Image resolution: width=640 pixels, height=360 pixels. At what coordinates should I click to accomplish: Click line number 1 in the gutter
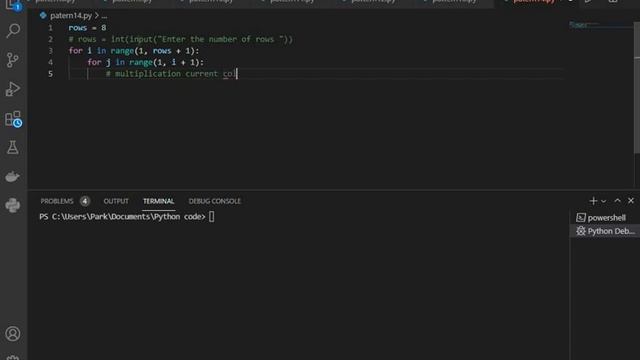50,28
